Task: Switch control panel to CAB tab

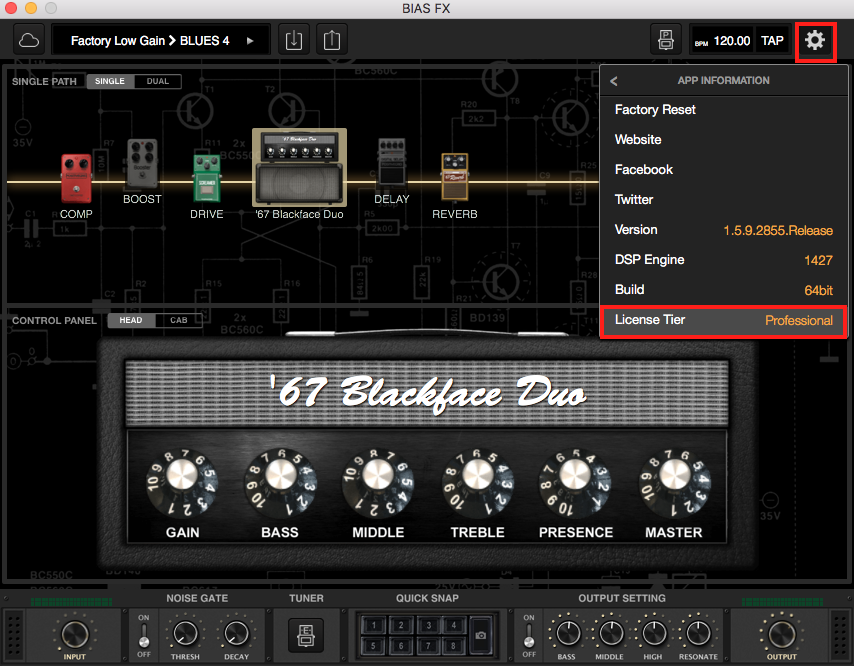Action: 179,320
